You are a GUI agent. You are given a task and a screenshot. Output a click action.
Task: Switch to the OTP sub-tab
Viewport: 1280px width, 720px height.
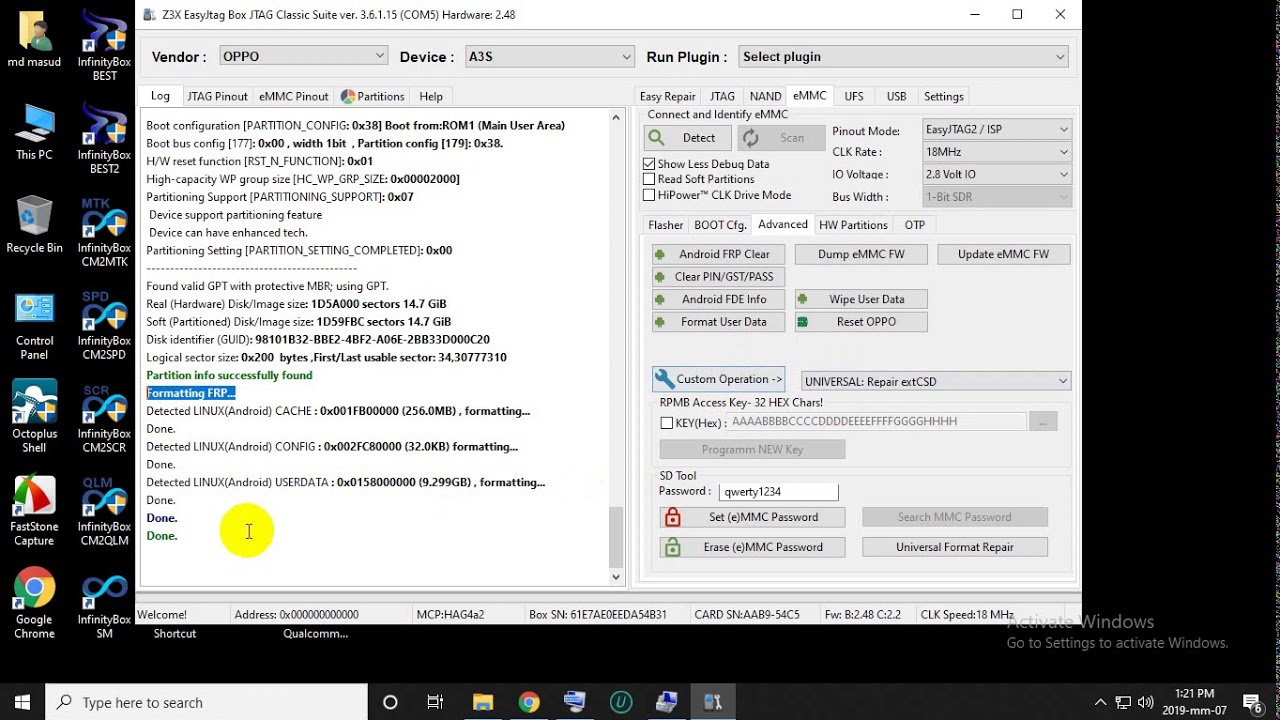[x=914, y=225]
